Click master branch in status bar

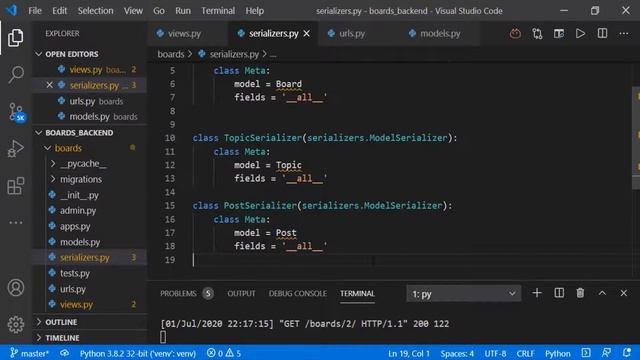29,353
